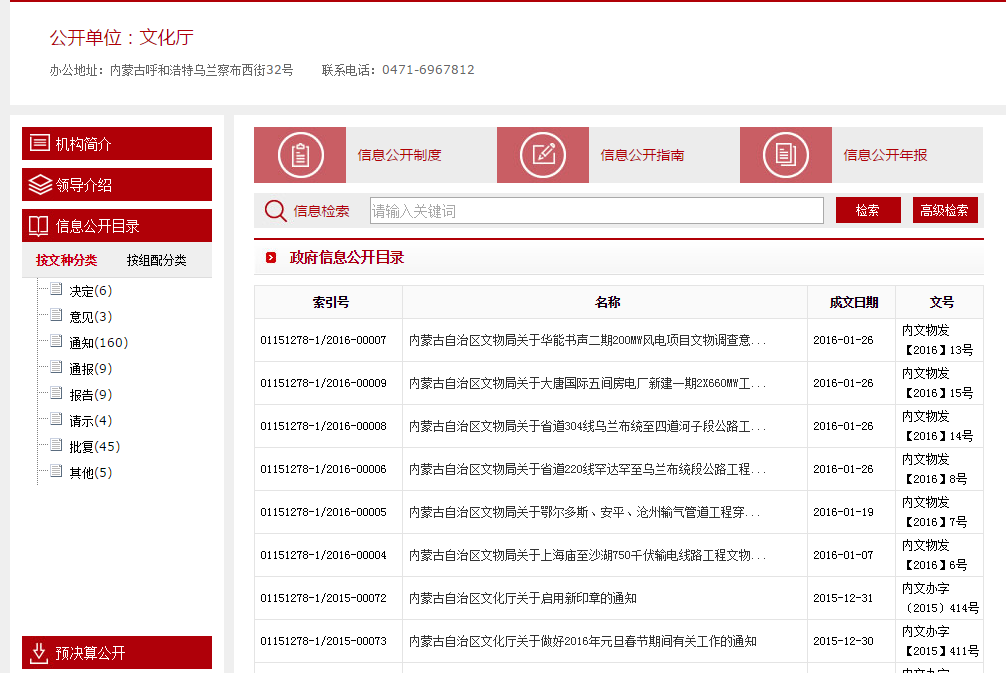Click the 公开单位：文化厅 title
Viewport: 1006px width, 673px height.
(x=122, y=37)
